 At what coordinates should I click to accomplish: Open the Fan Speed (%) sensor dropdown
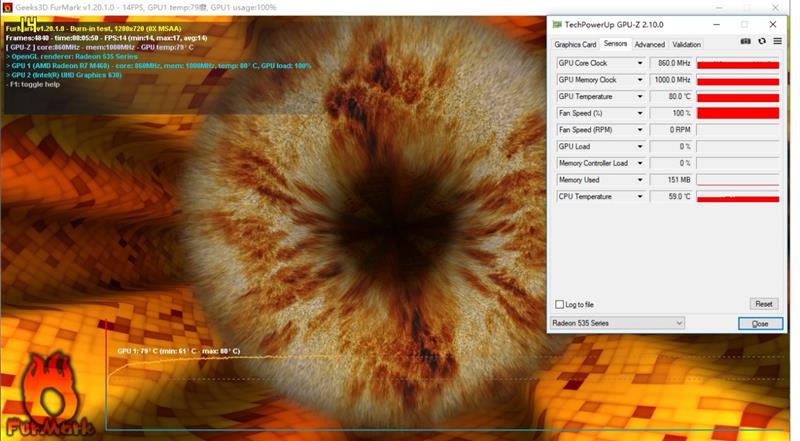click(640, 113)
